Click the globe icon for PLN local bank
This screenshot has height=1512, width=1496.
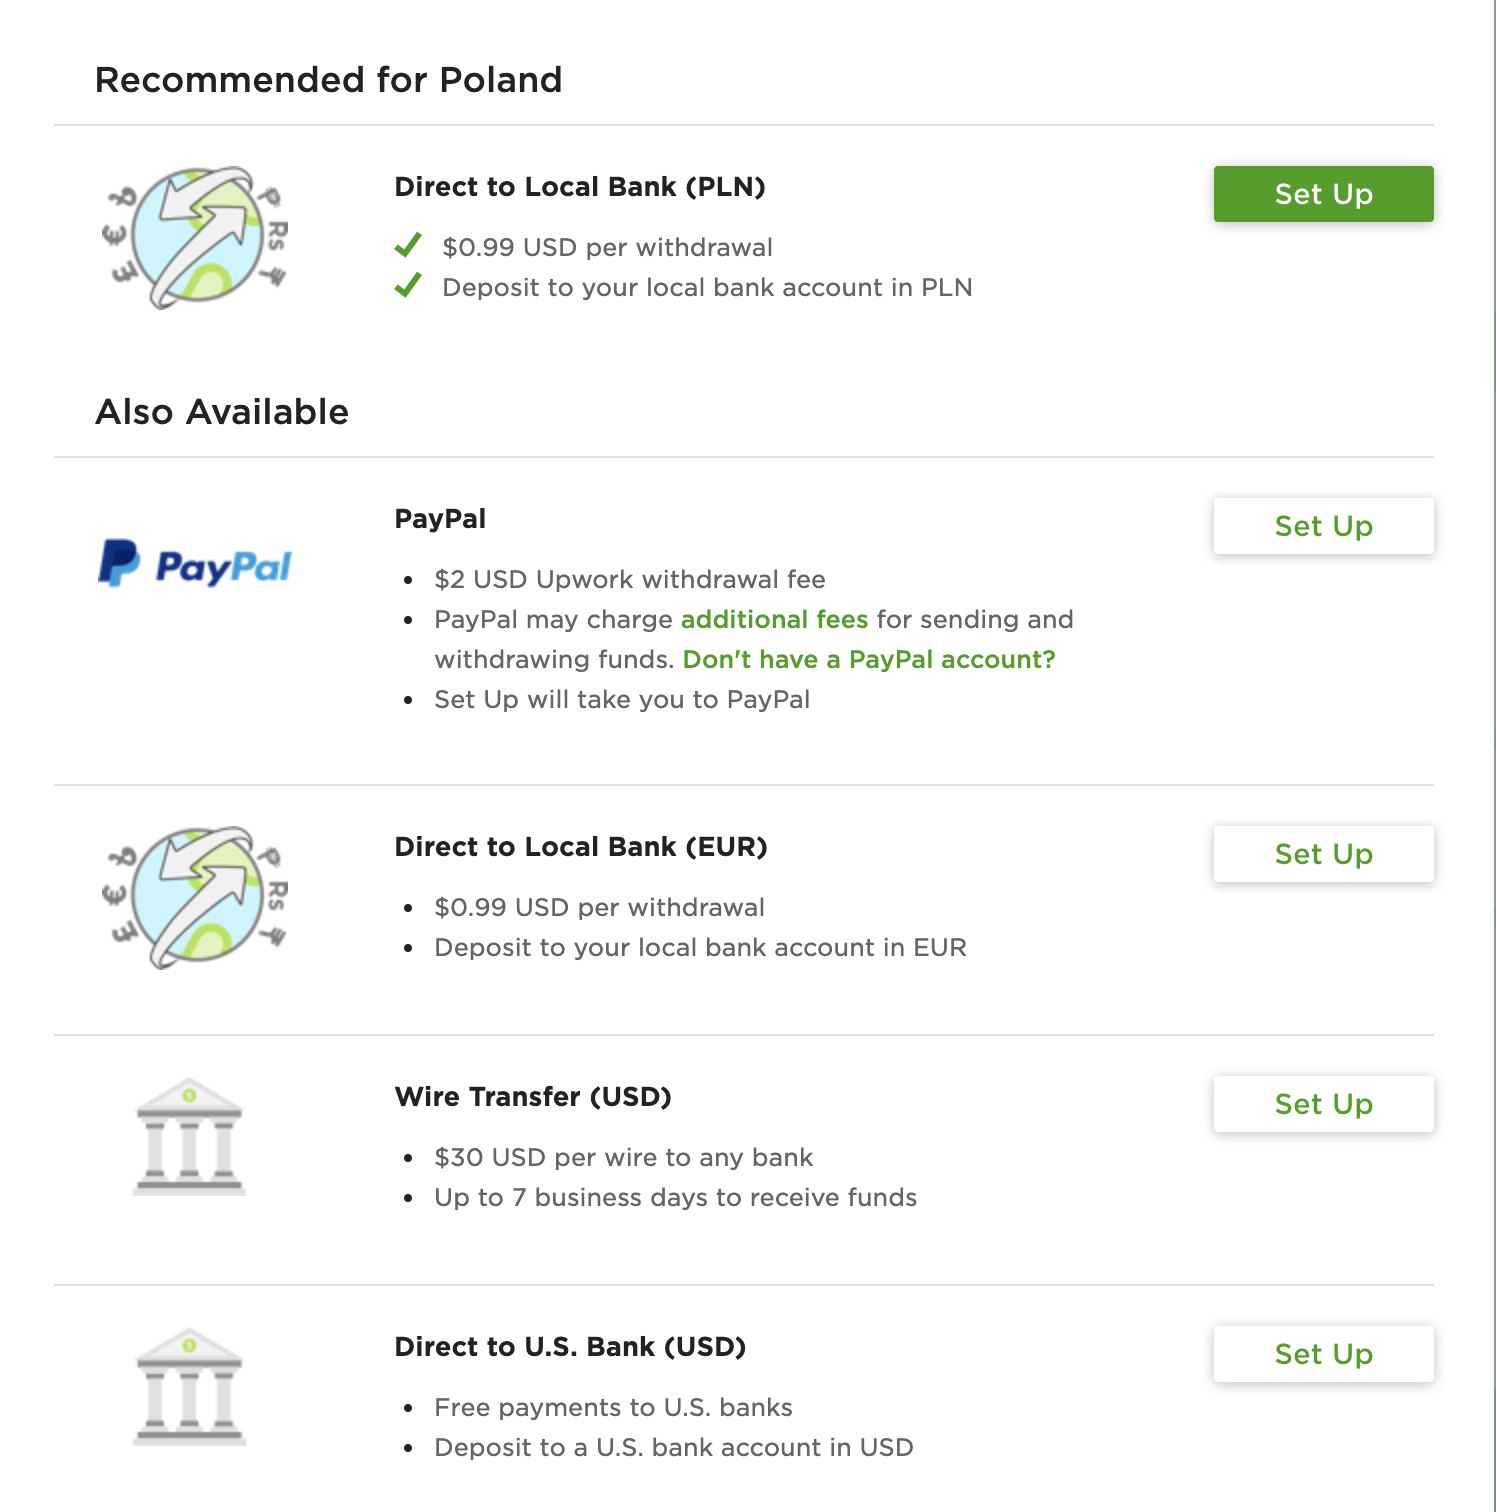[195, 238]
